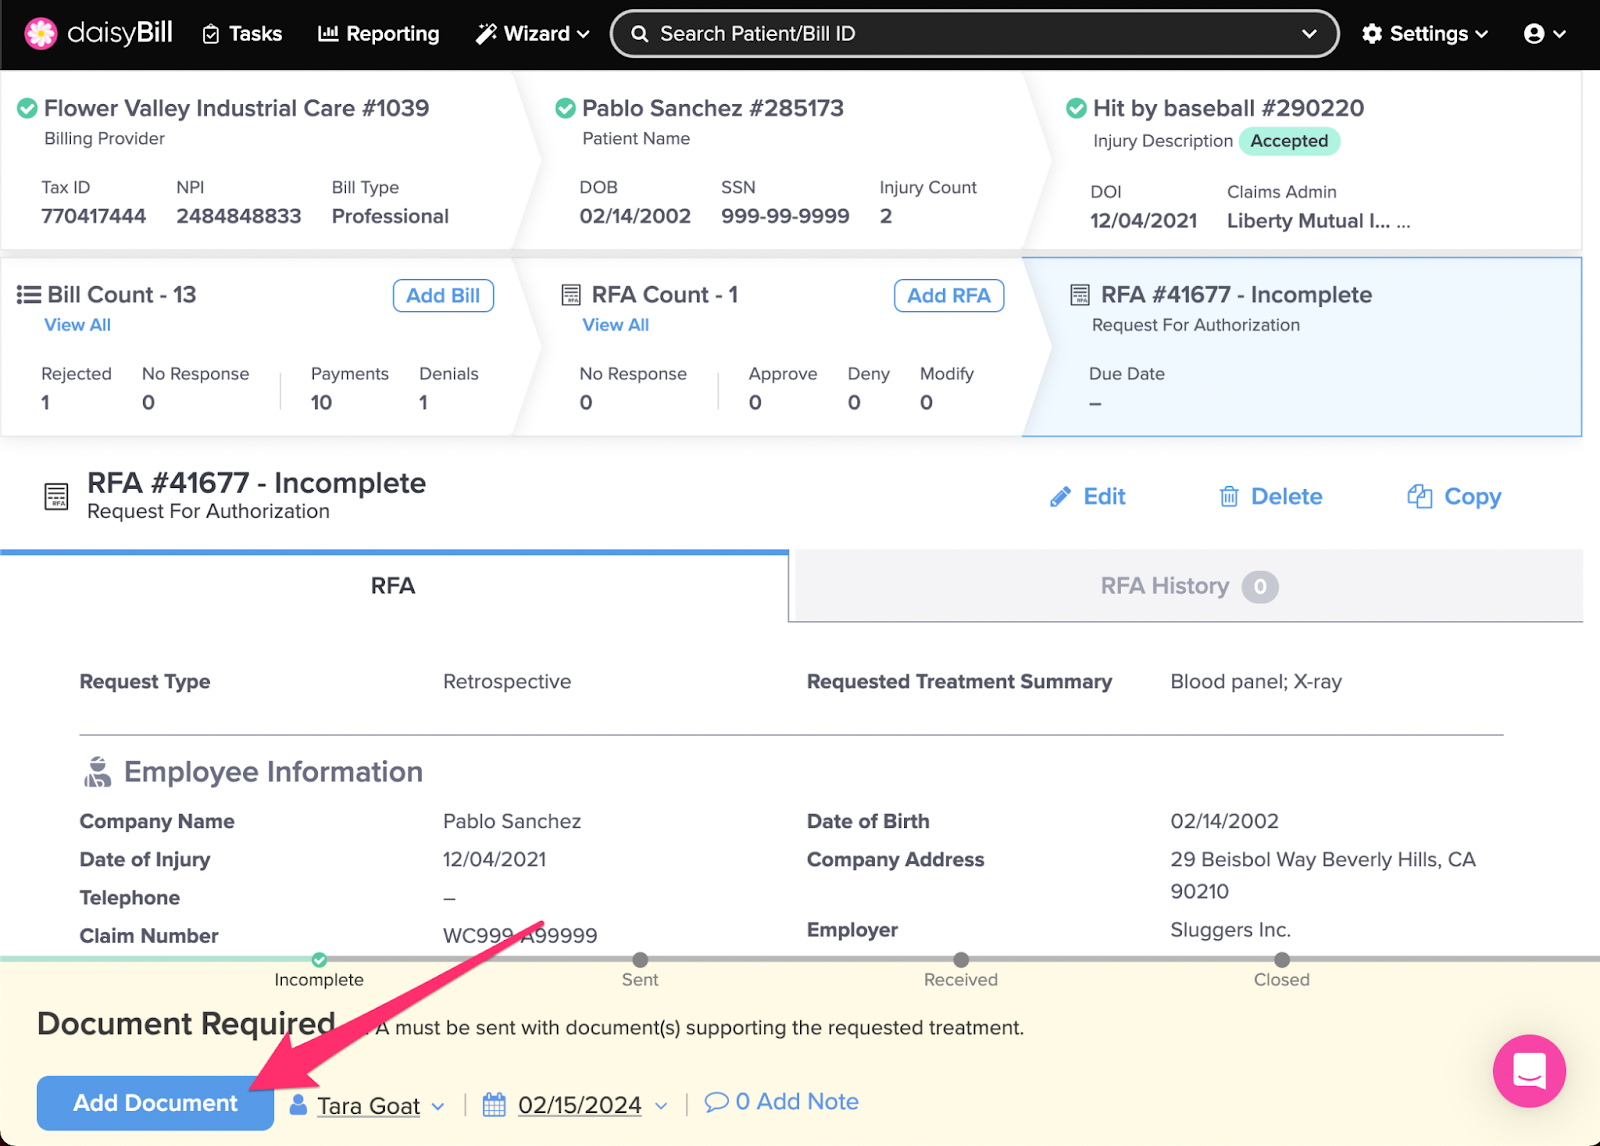Click the Received progress step marker
The height and width of the screenshot is (1146, 1600).
click(961, 960)
